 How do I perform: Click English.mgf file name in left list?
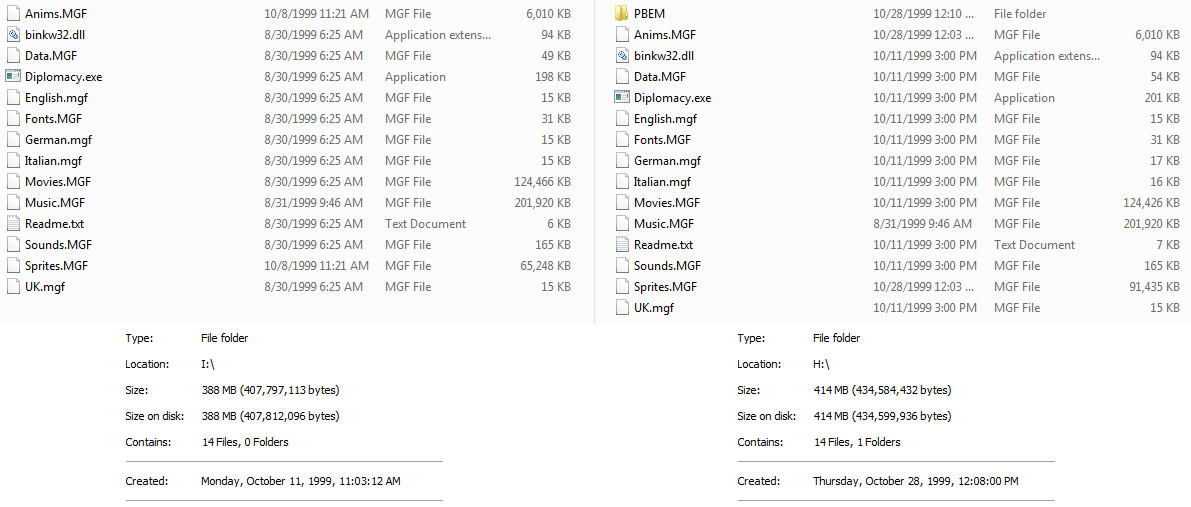(x=58, y=98)
